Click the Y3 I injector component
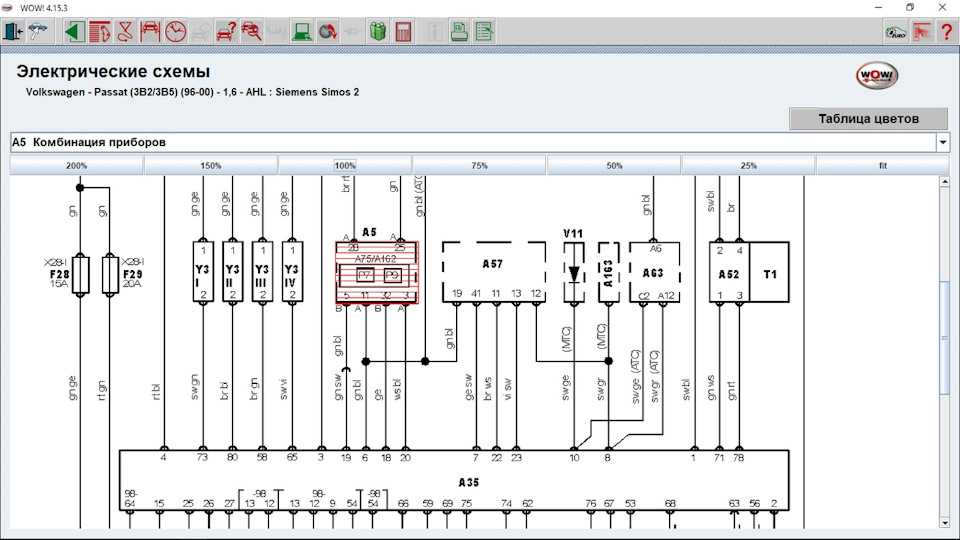The height and width of the screenshot is (540, 960). tap(203, 272)
